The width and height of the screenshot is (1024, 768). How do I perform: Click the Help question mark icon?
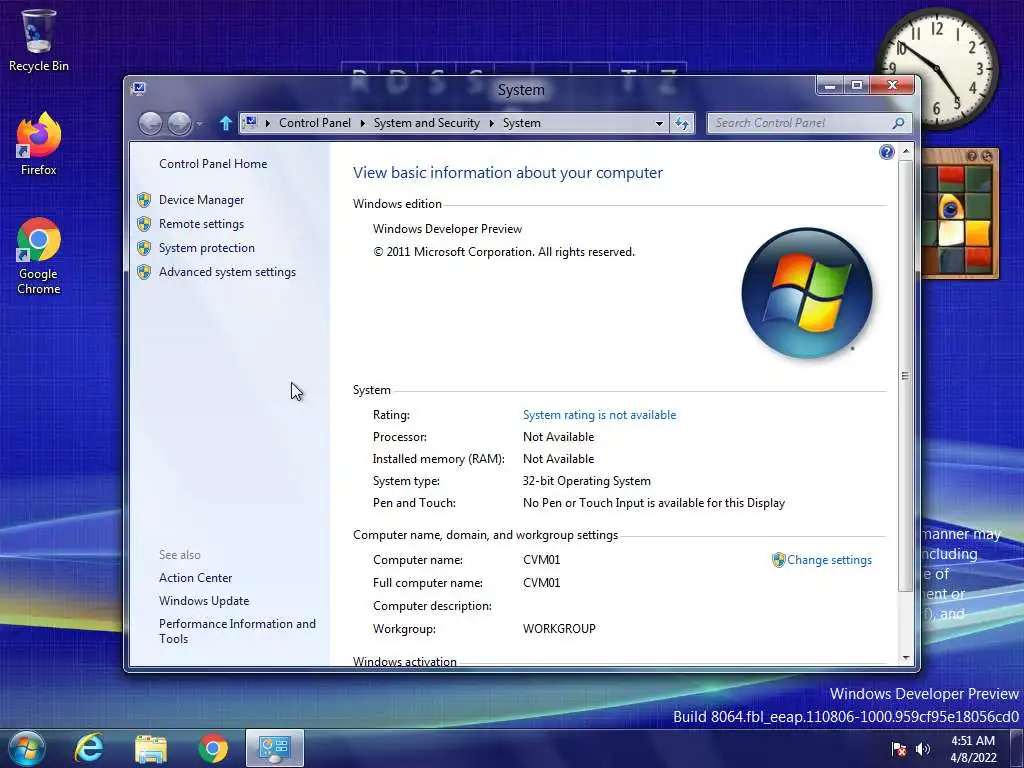(x=886, y=152)
